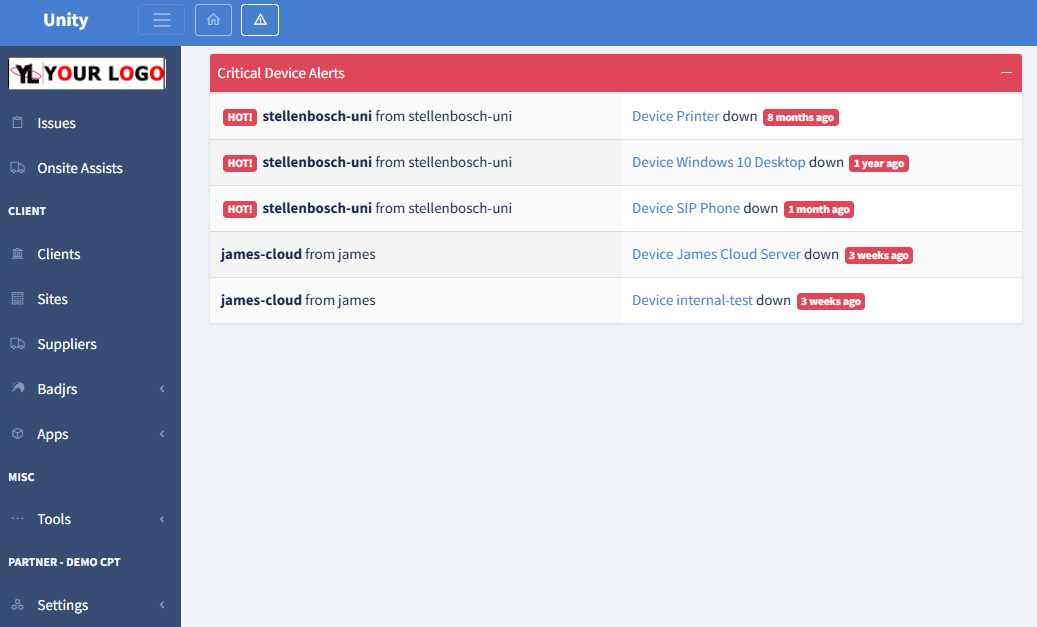Viewport: 1037px width, 627px height.
Task: Click the Suppliers truck icon
Action: pyautogui.click(x=18, y=343)
